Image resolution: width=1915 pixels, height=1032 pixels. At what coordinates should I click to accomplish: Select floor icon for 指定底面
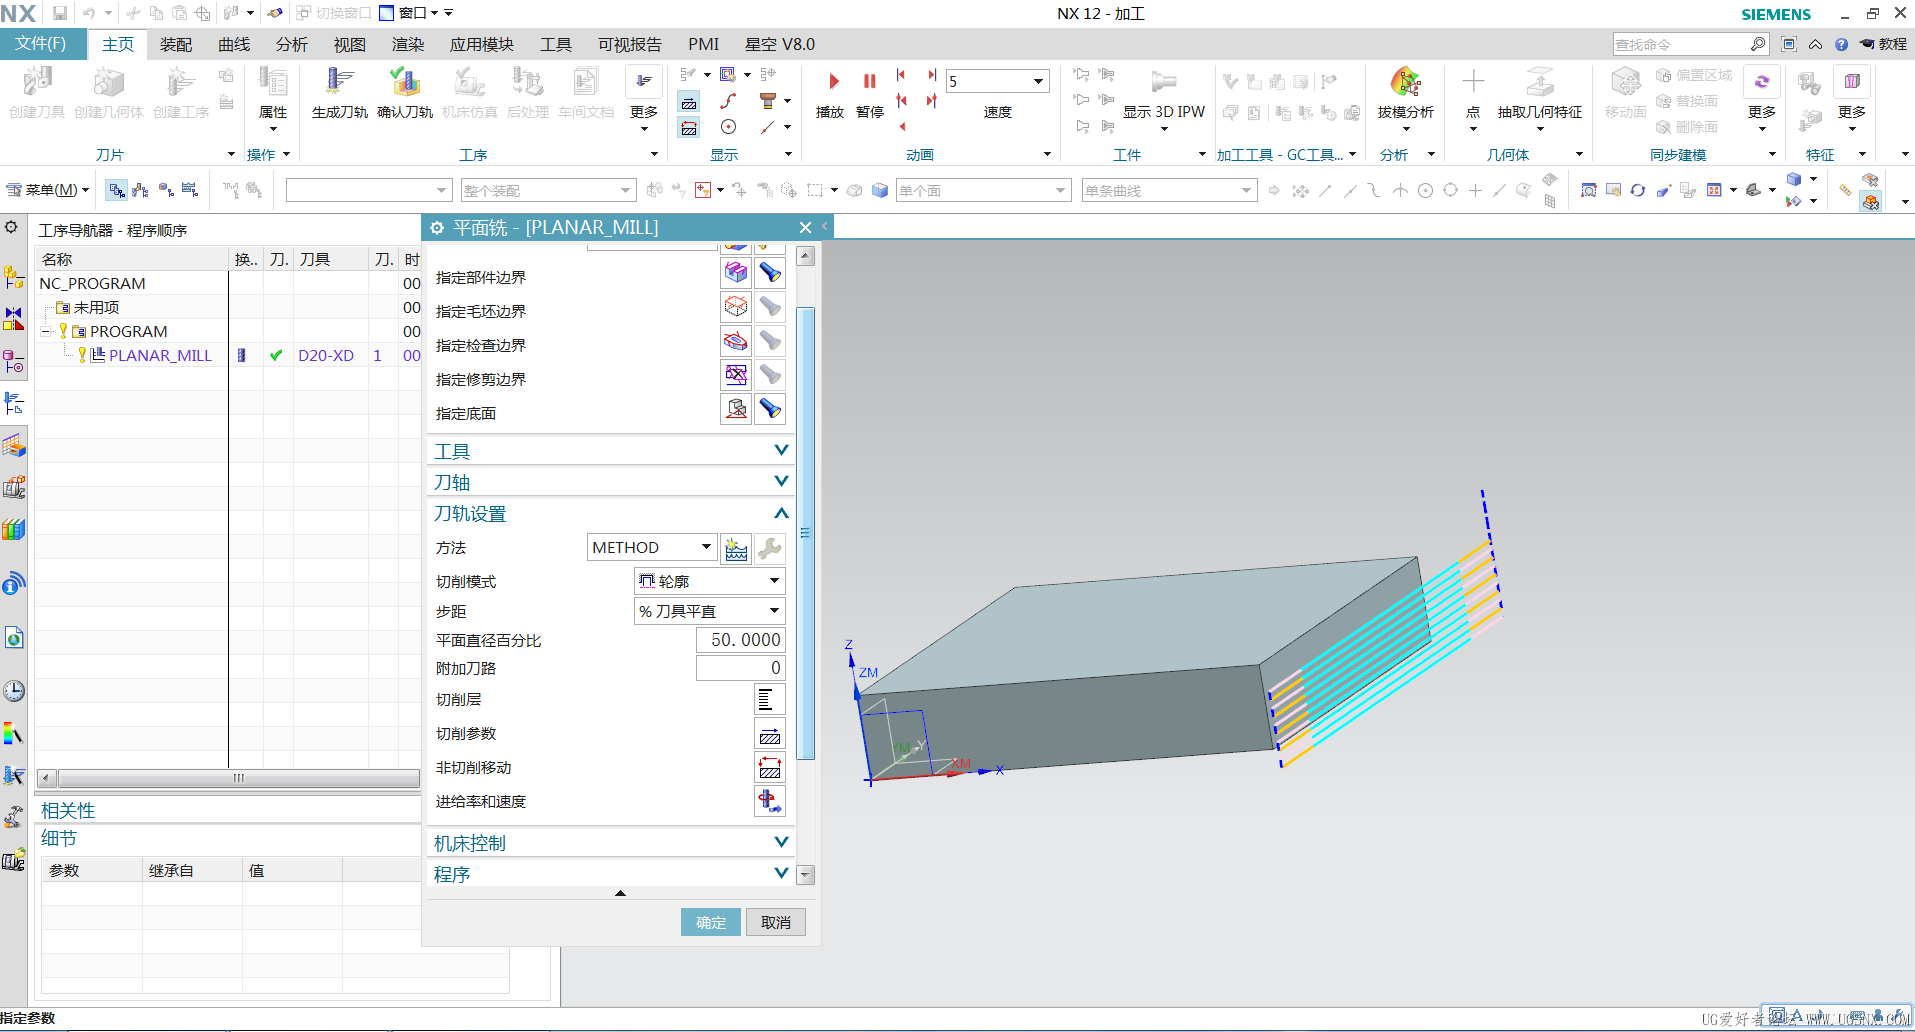click(736, 409)
